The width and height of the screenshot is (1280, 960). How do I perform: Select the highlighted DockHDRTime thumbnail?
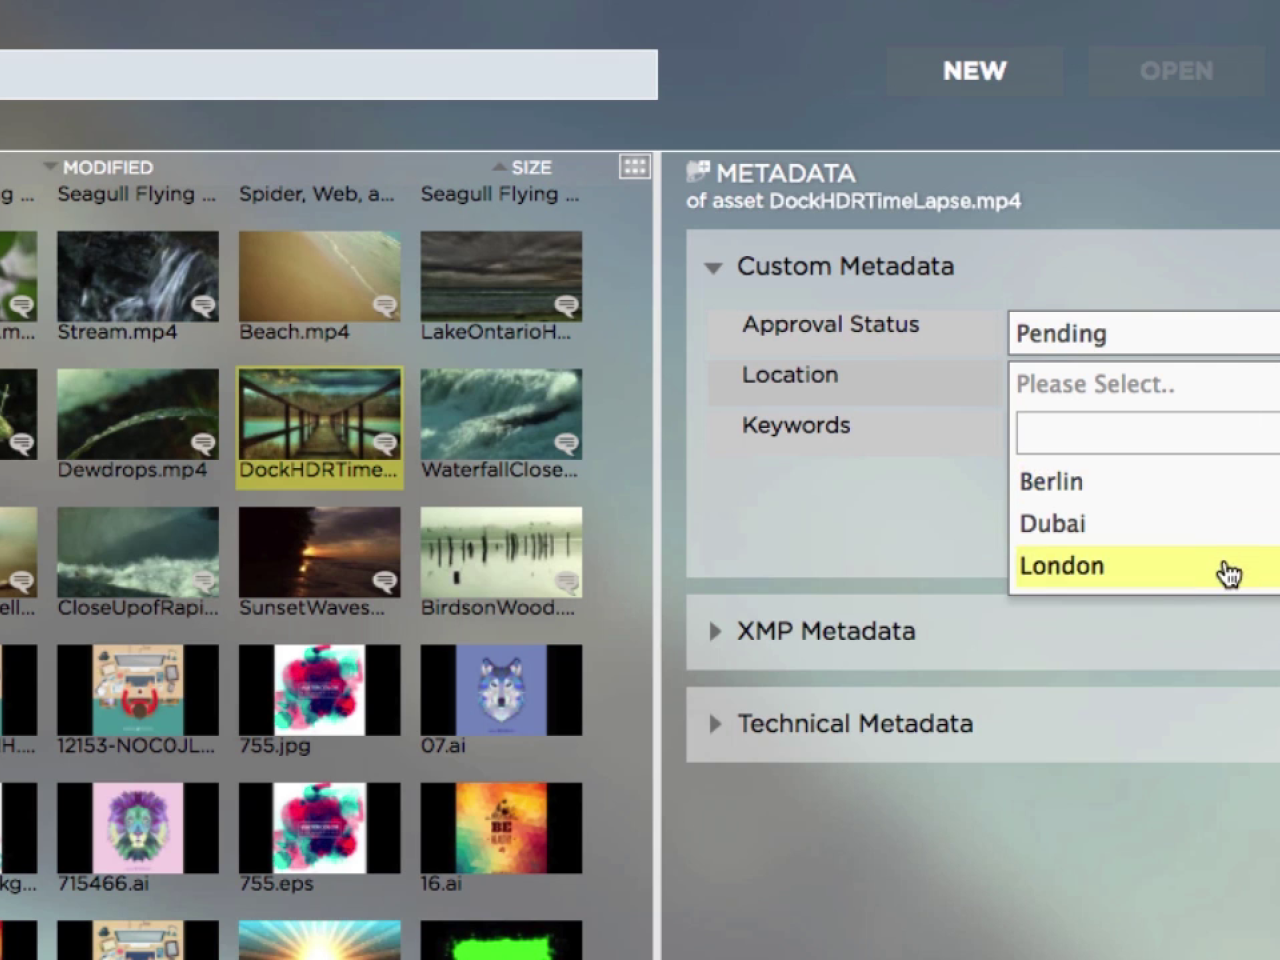tap(319, 414)
